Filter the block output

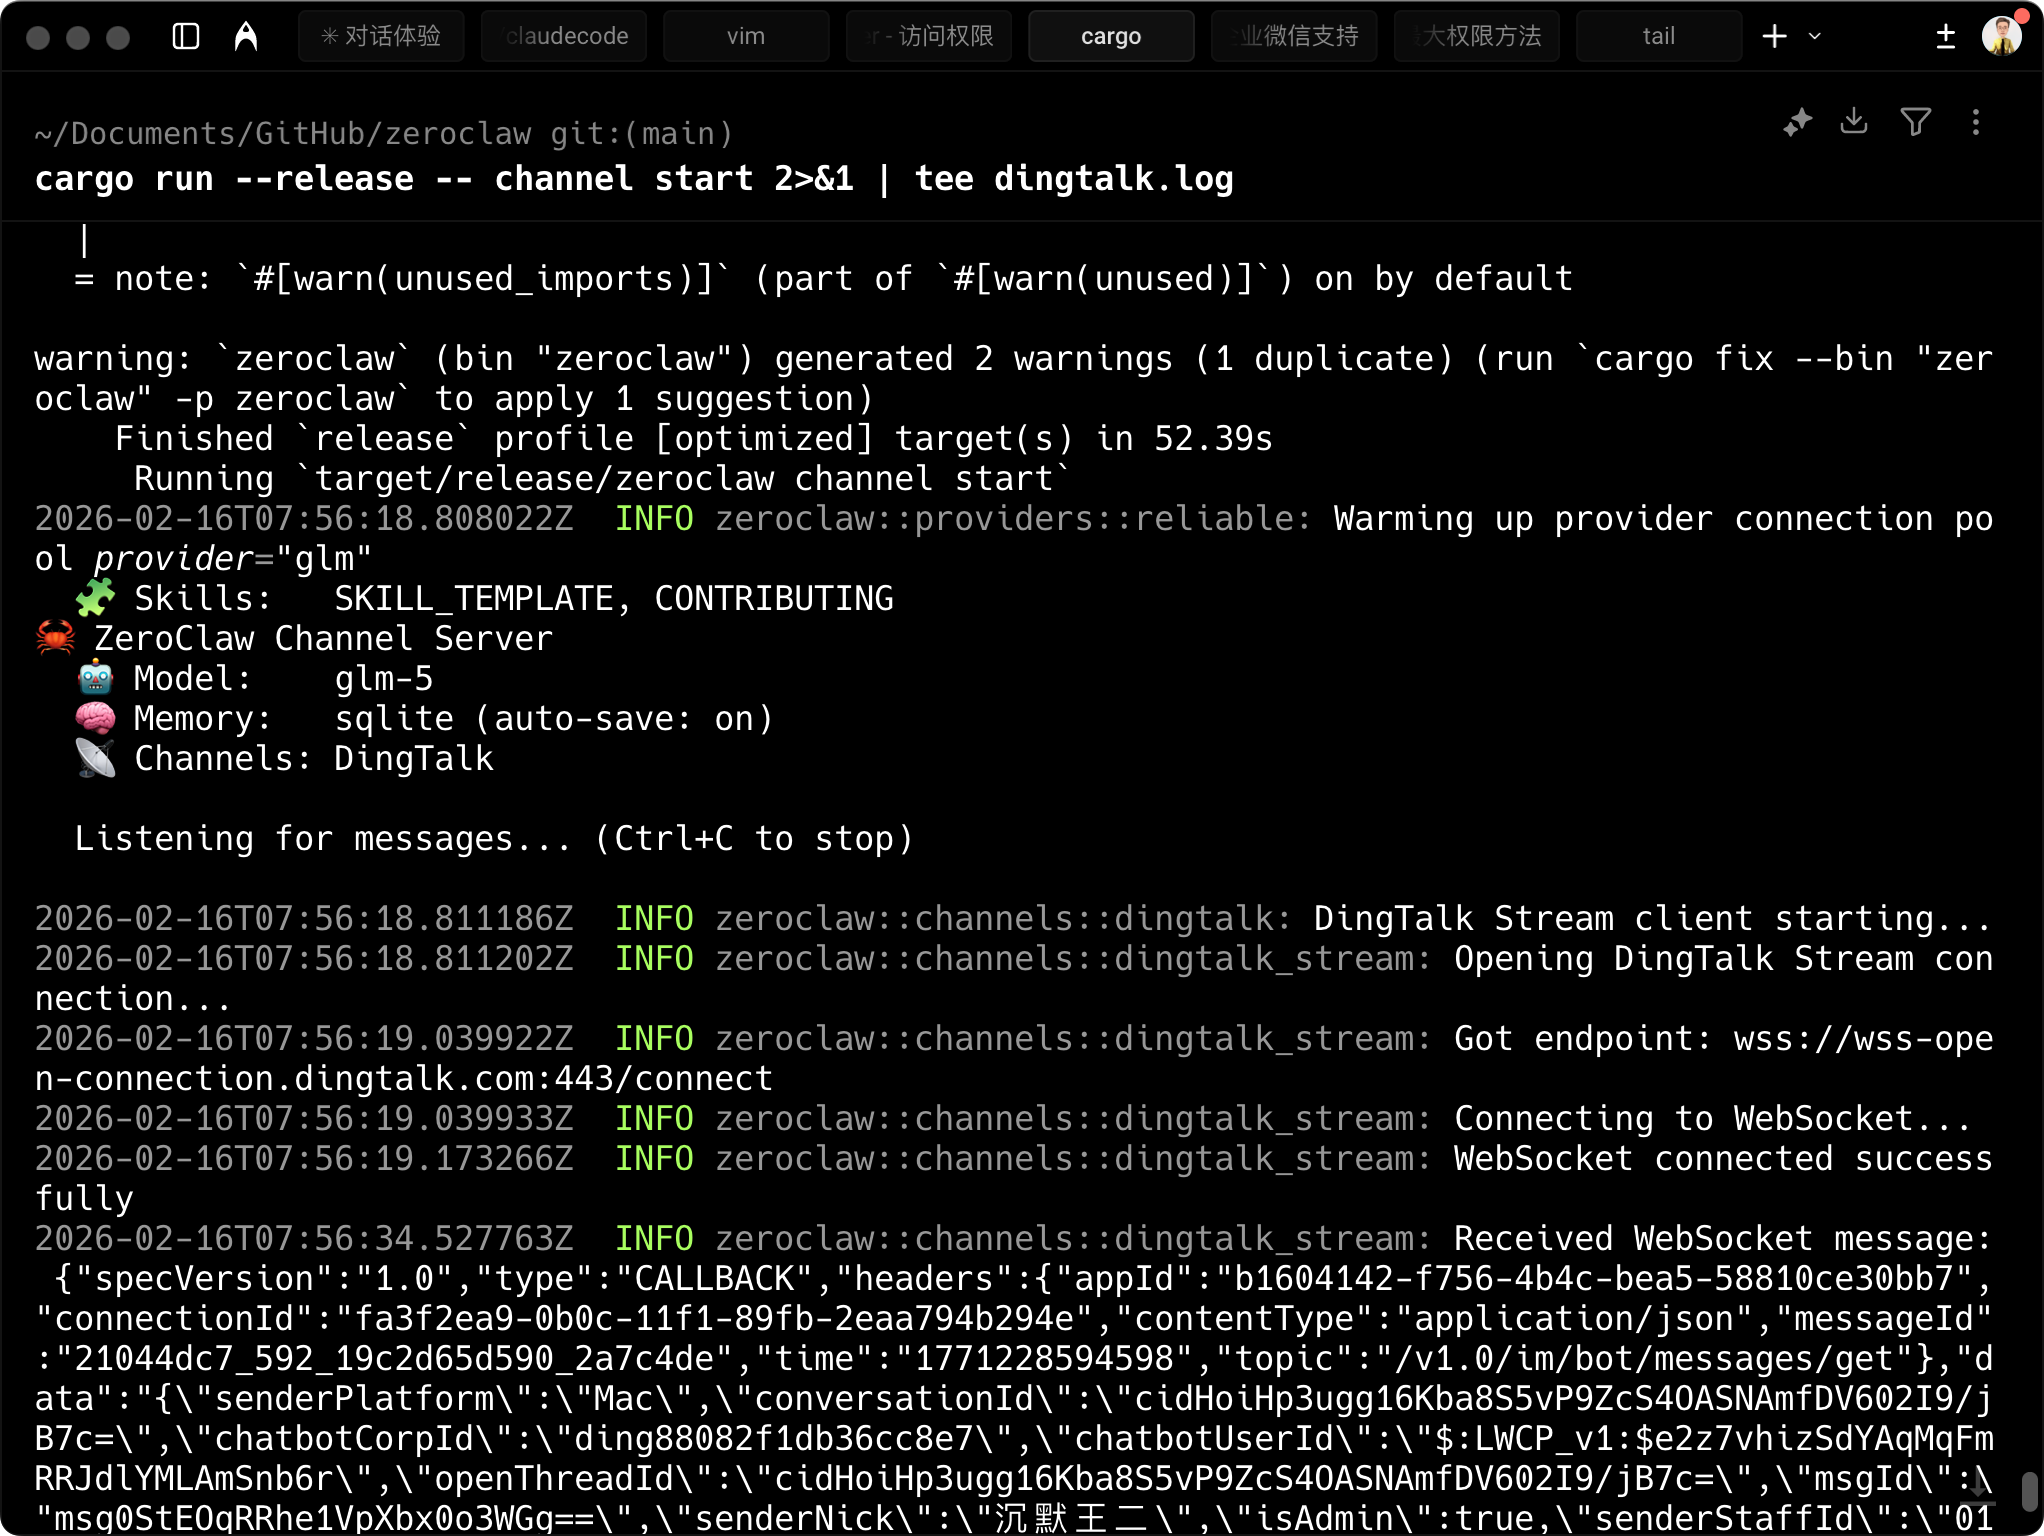[1915, 122]
